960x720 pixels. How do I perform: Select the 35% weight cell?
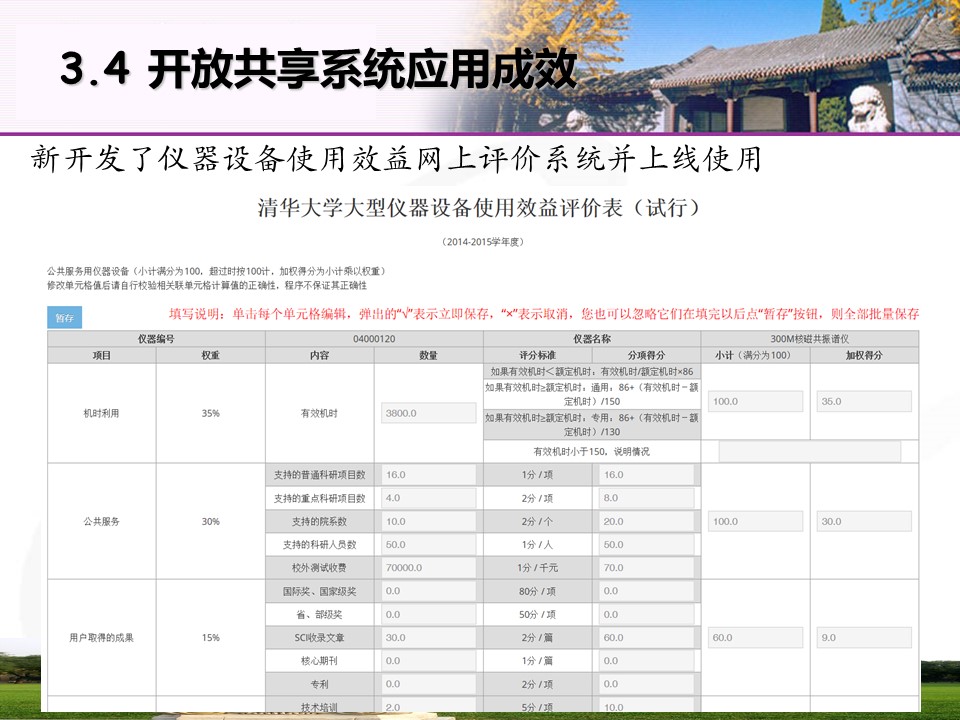click(211, 413)
